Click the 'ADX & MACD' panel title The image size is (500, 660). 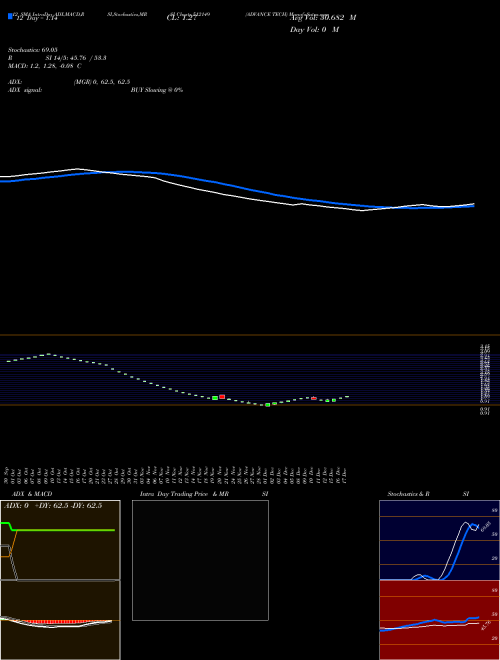click(x=32, y=494)
